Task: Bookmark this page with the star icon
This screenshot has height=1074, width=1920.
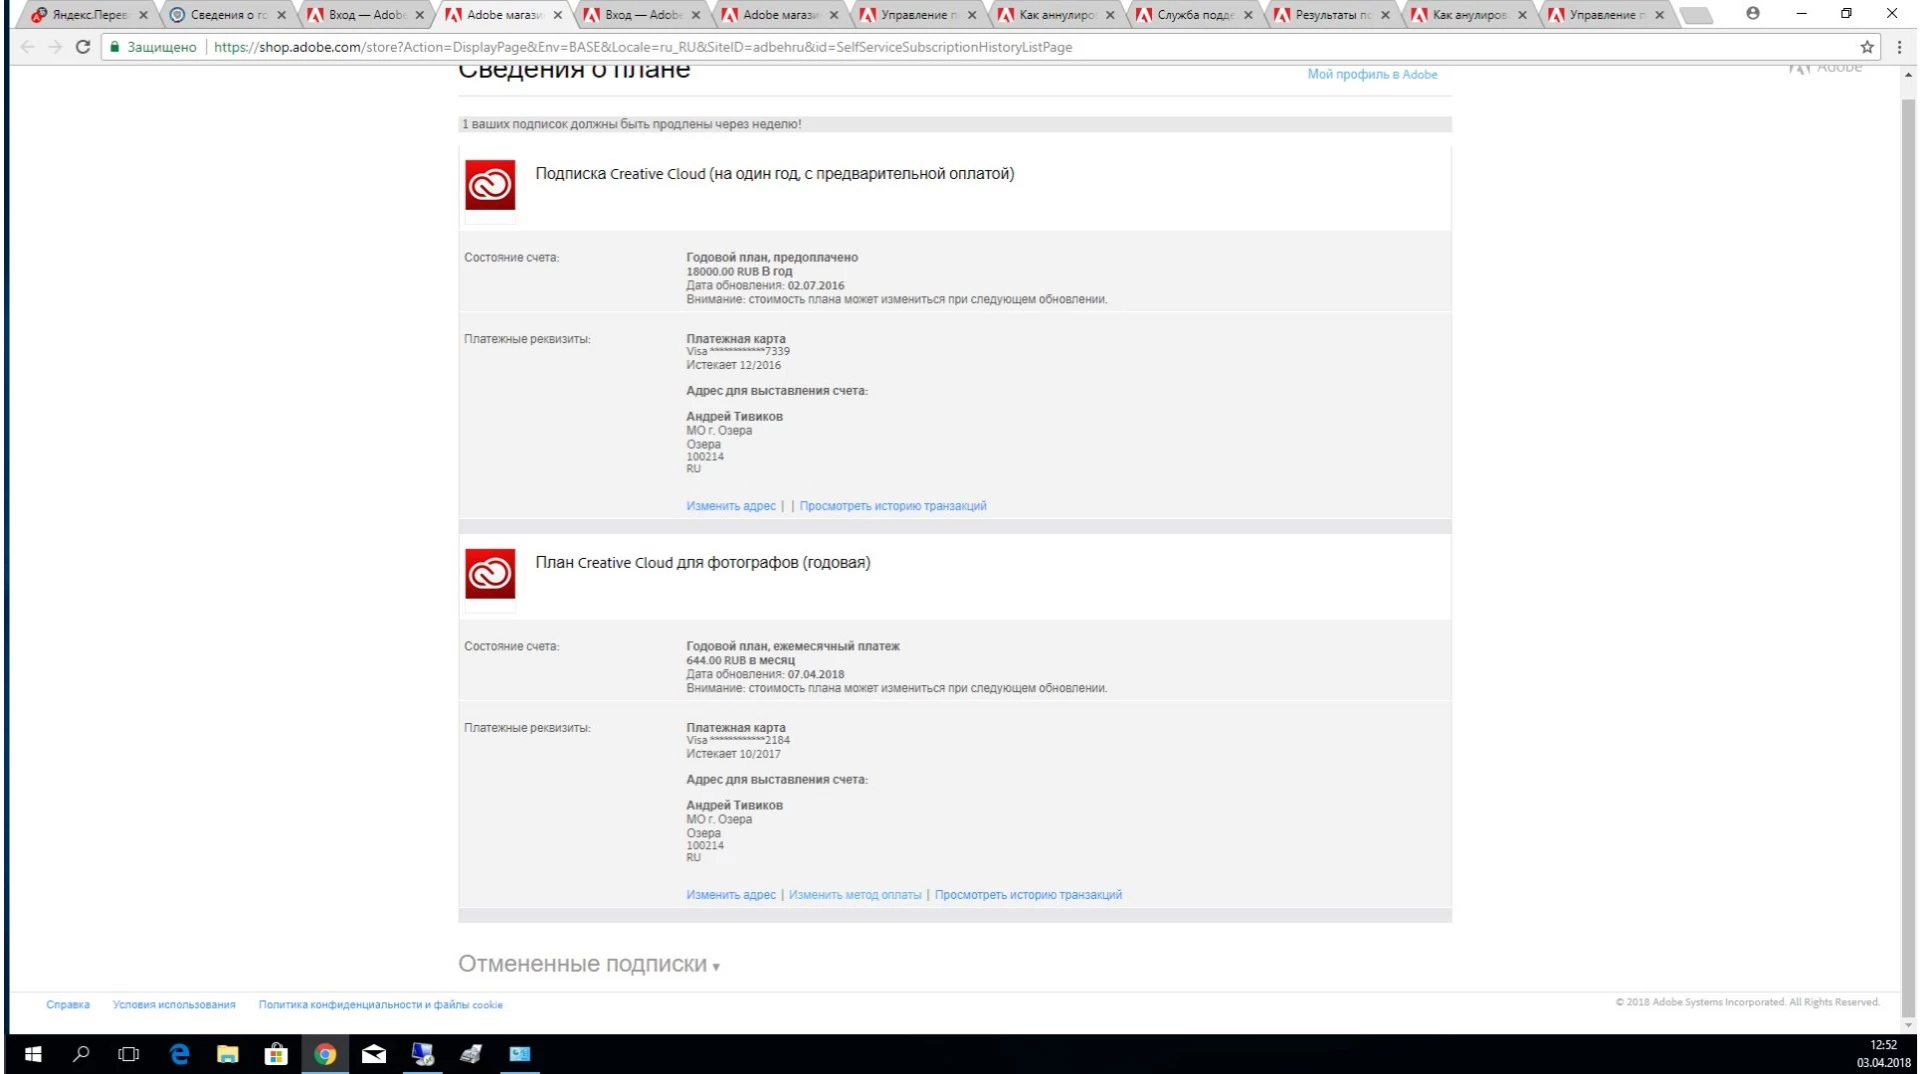Action: (1867, 47)
